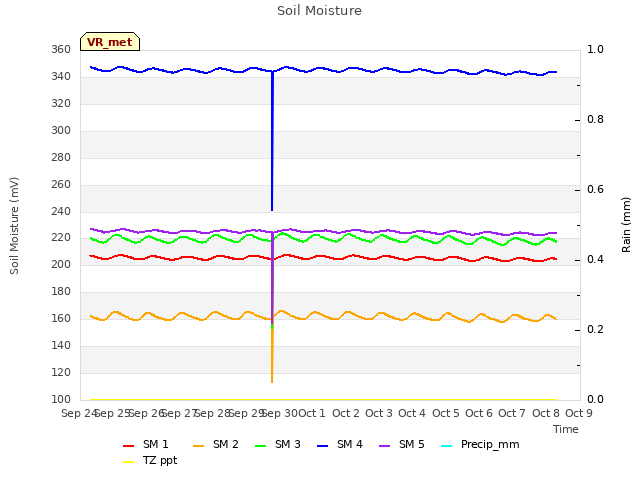Click the Oct 7 date tick label
This screenshot has height=480, width=640.
(512, 413)
